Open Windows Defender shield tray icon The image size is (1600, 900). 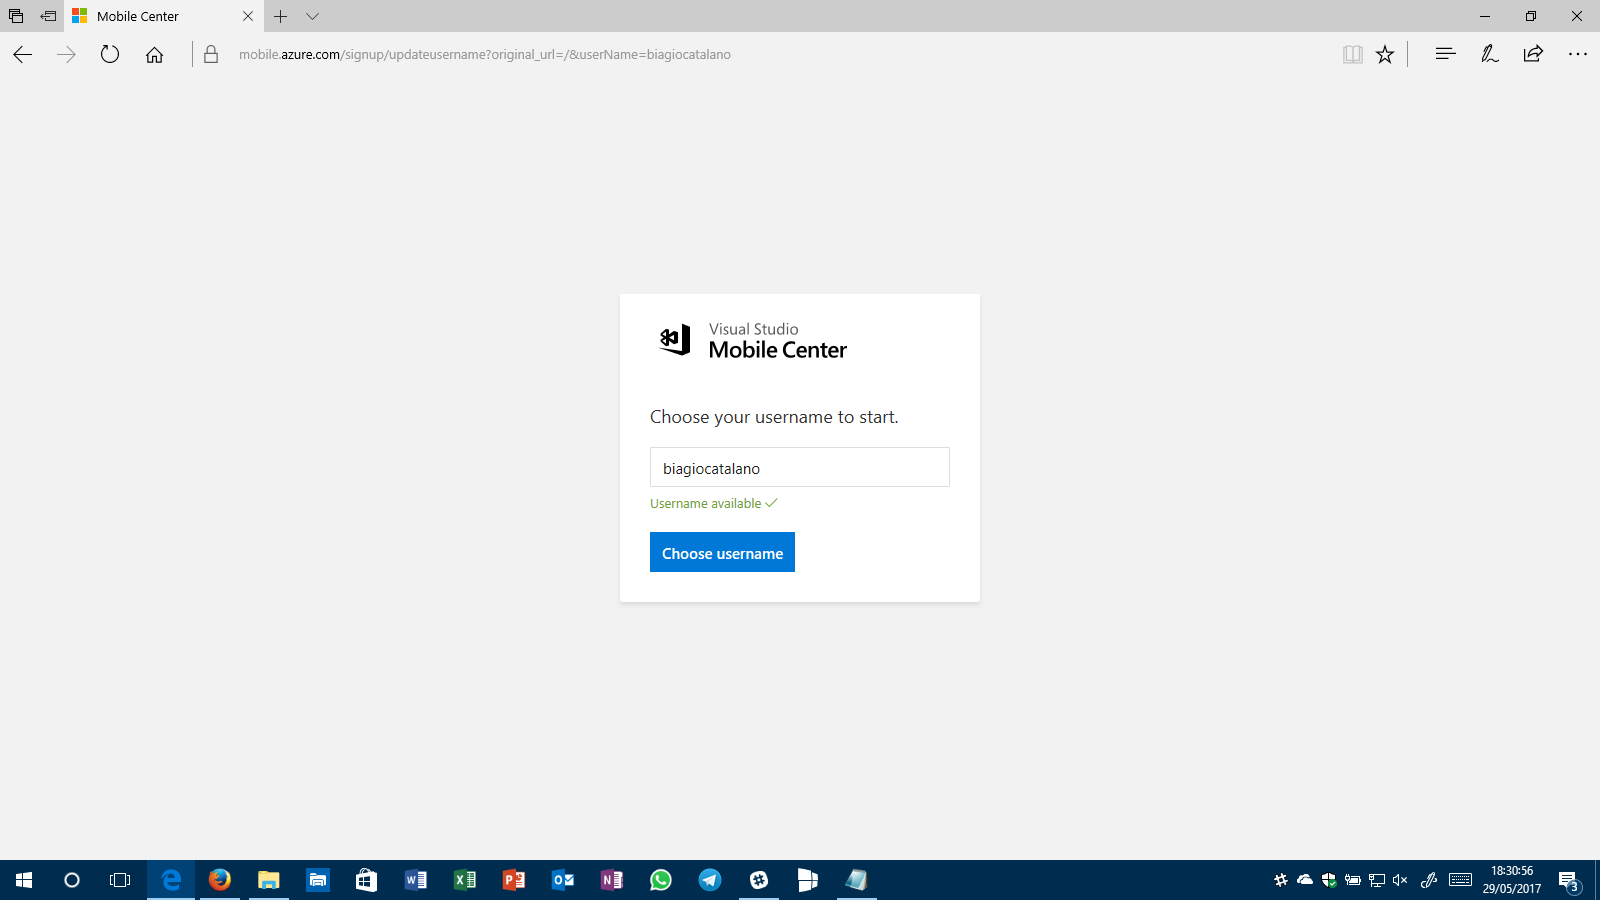pyautogui.click(x=1329, y=880)
